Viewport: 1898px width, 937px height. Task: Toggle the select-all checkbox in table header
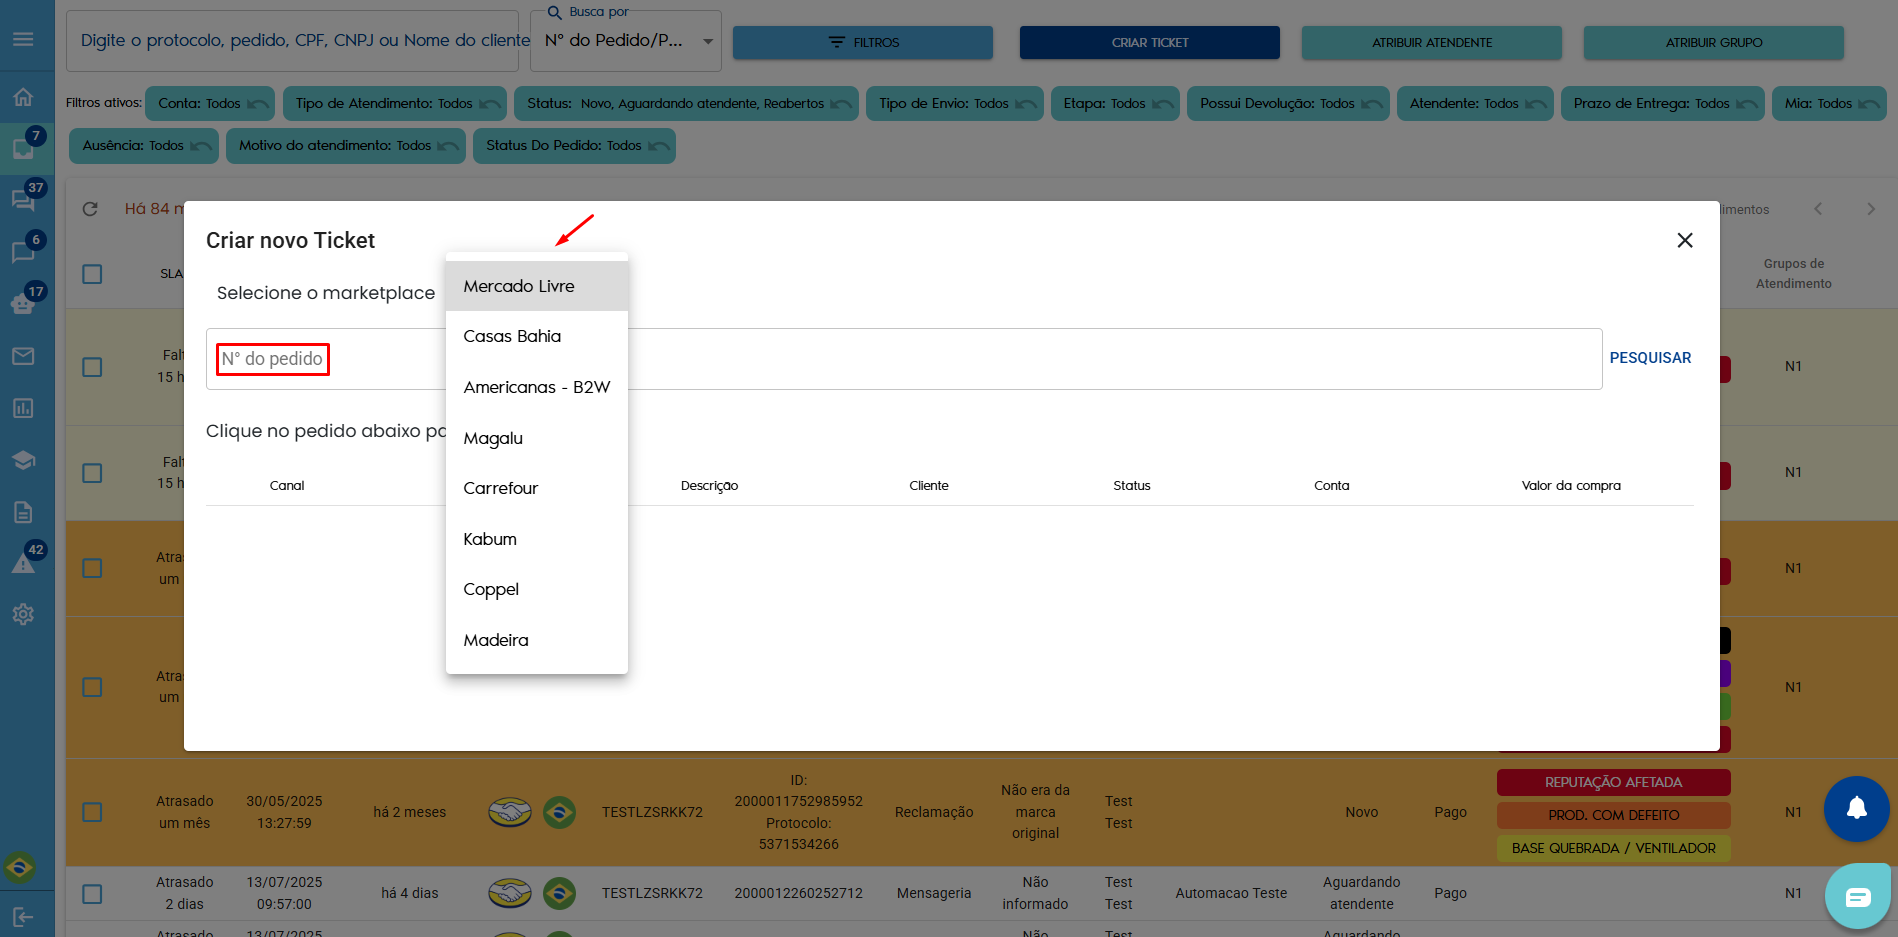pos(92,274)
